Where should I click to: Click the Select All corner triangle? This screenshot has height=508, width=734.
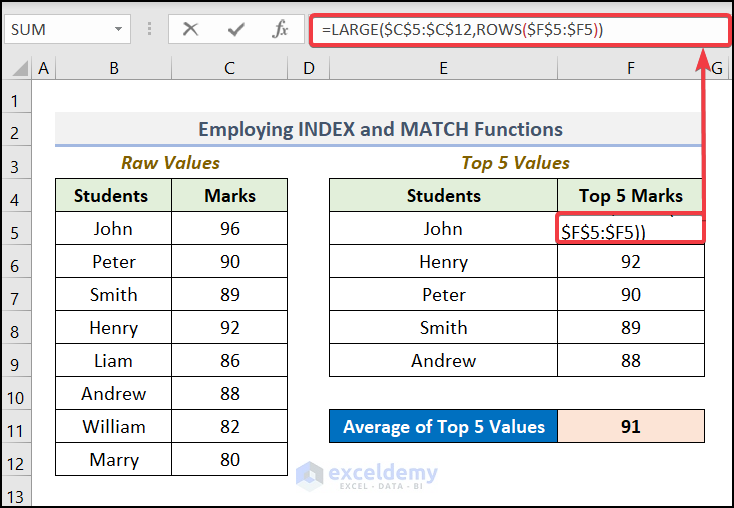16,68
